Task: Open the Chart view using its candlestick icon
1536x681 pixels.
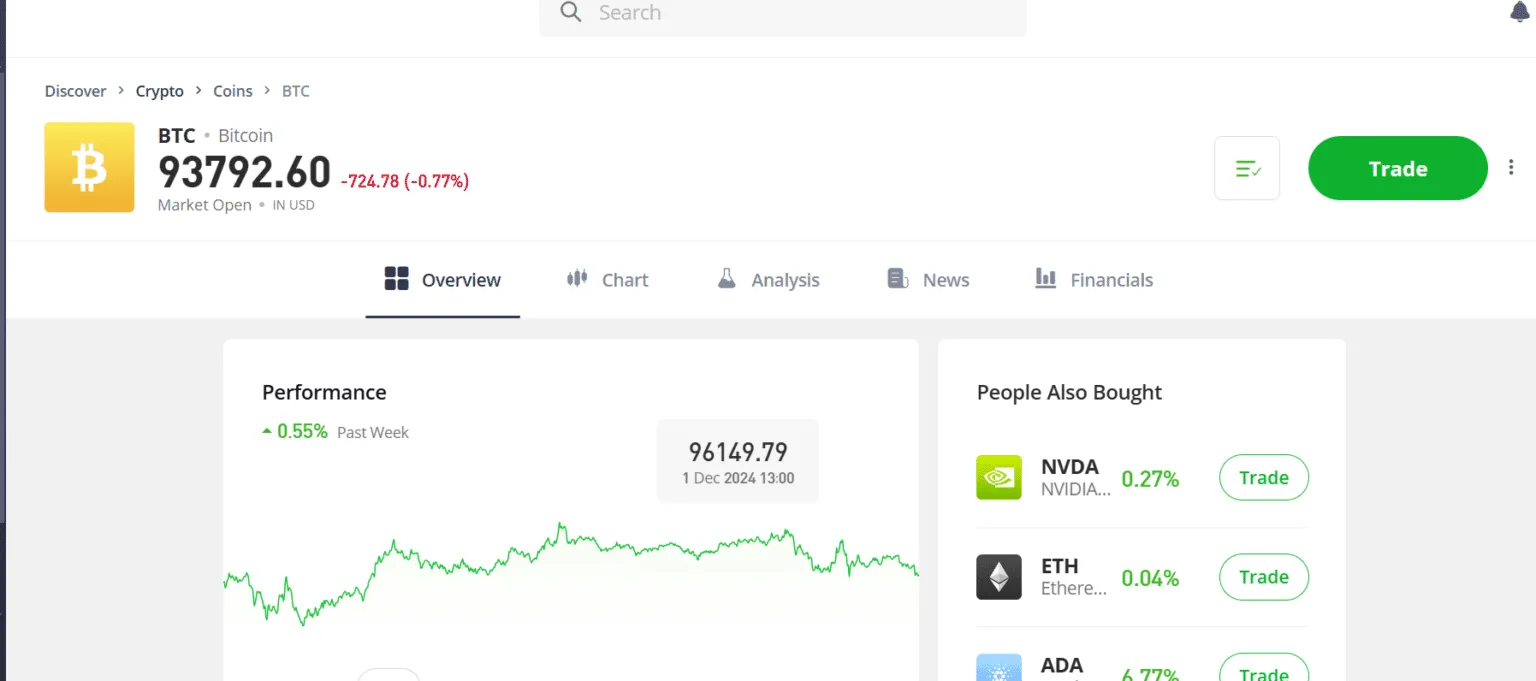Action: (x=576, y=279)
